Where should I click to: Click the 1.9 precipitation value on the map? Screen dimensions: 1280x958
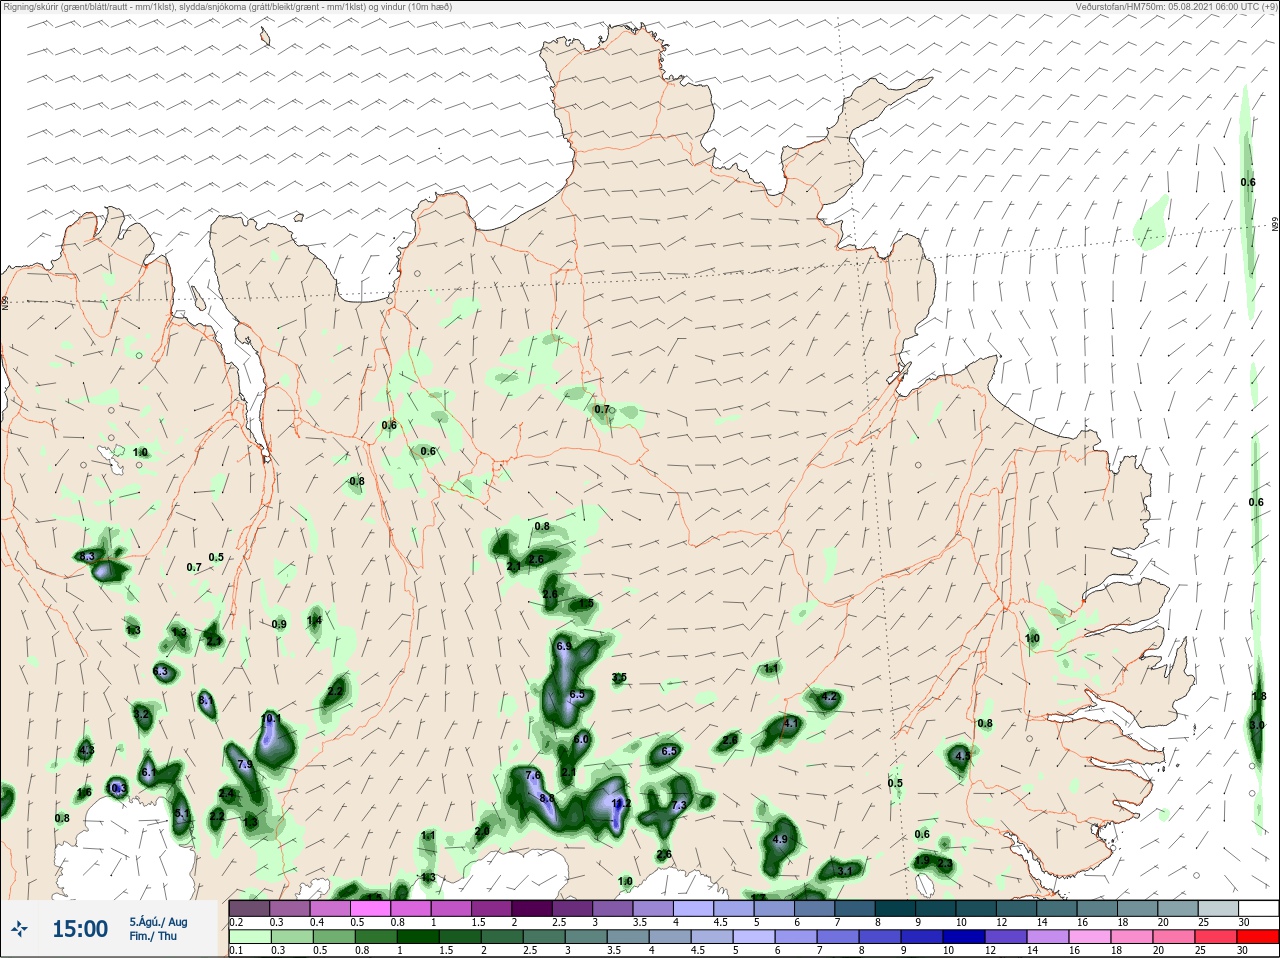coord(922,861)
